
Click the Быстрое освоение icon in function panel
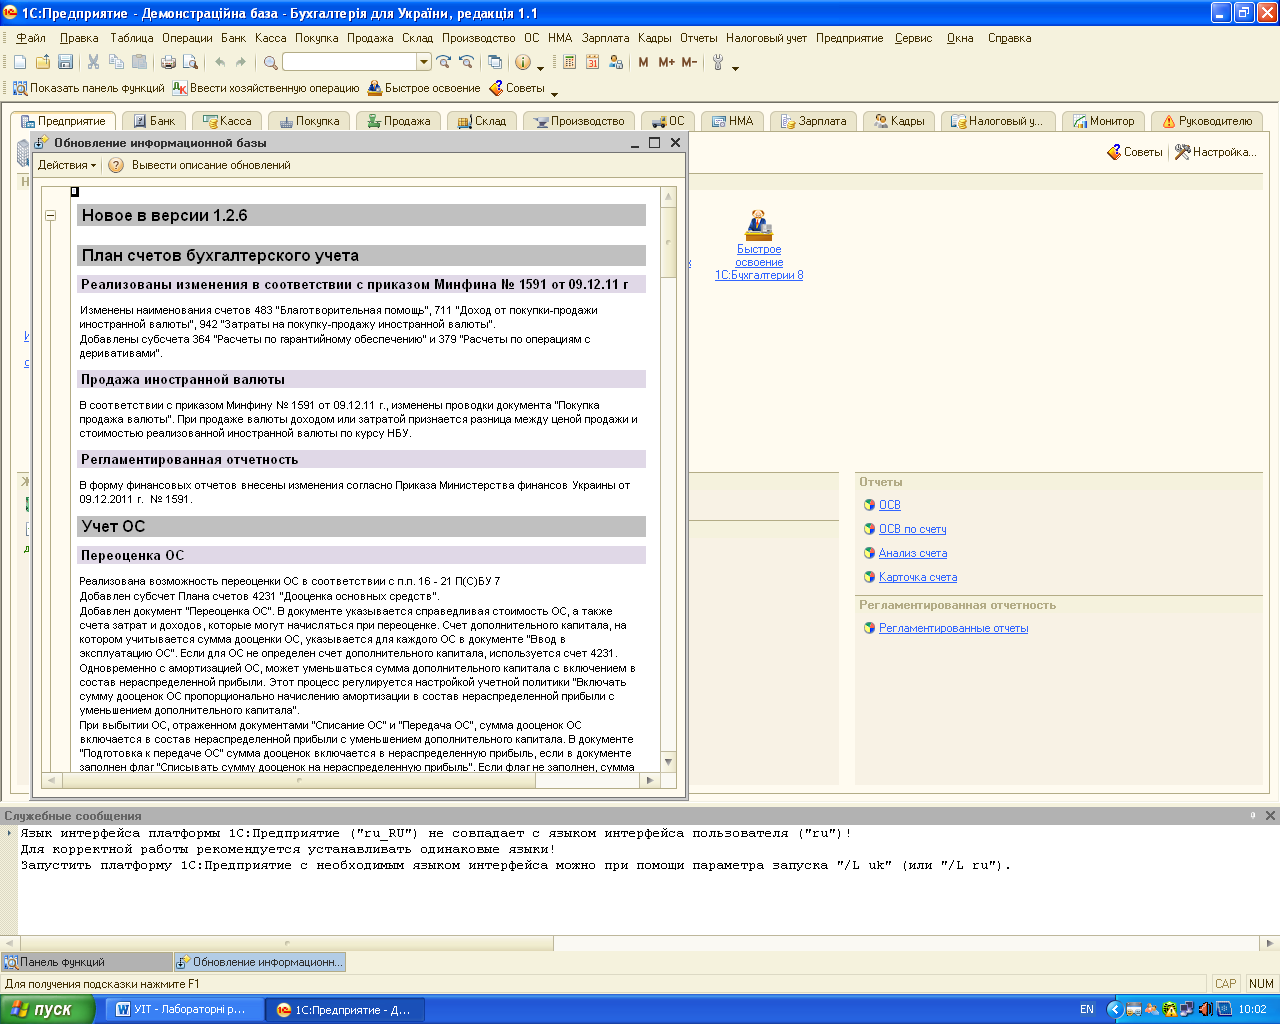coord(758,225)
